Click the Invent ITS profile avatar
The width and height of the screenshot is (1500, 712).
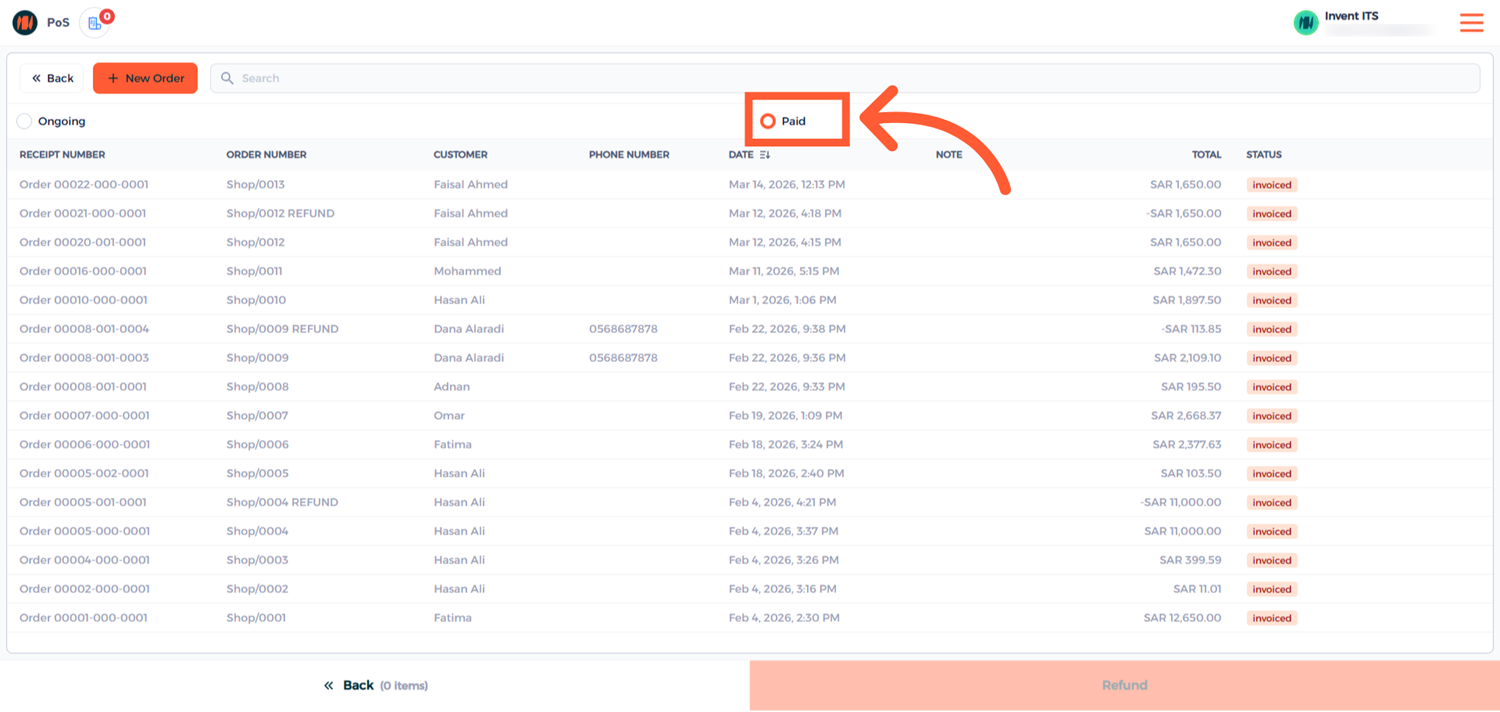[x=1306, y=22]
